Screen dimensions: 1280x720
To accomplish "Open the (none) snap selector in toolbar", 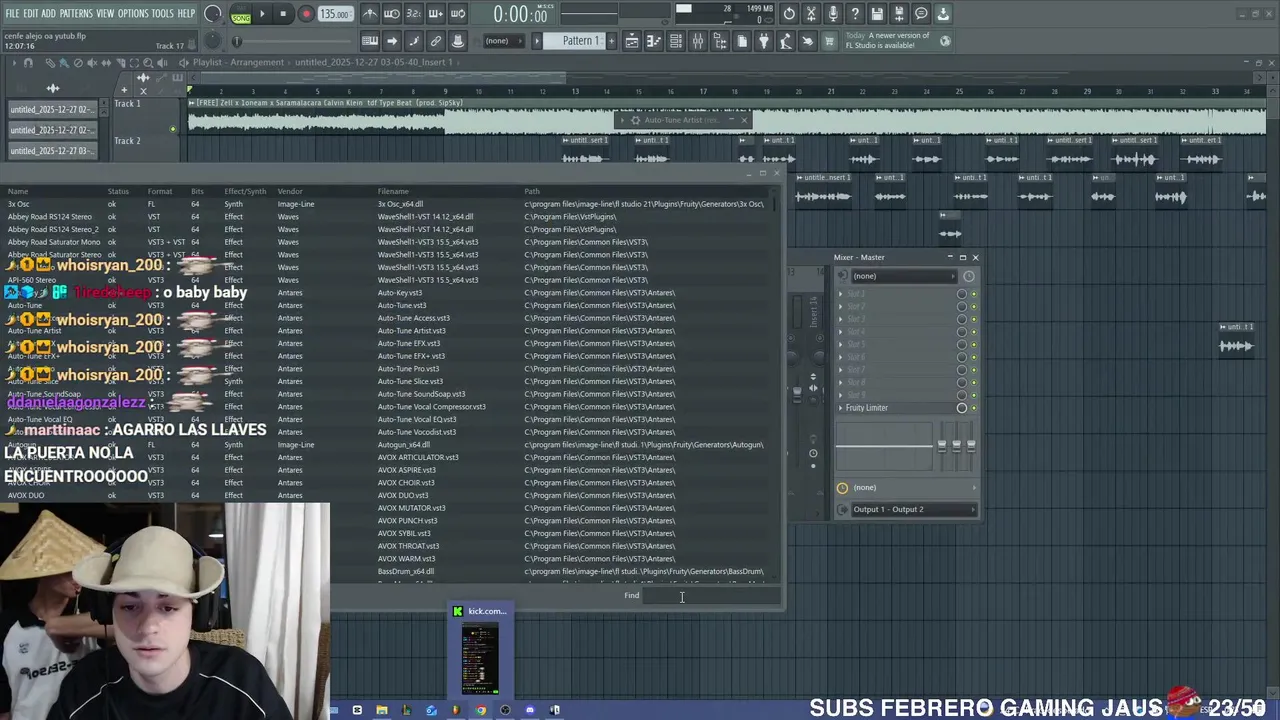I will [503, 41].
